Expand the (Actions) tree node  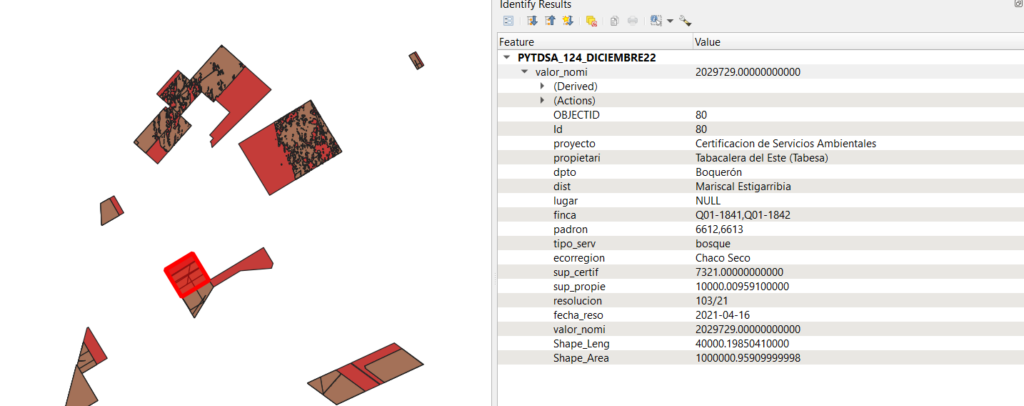pos(542,101)
